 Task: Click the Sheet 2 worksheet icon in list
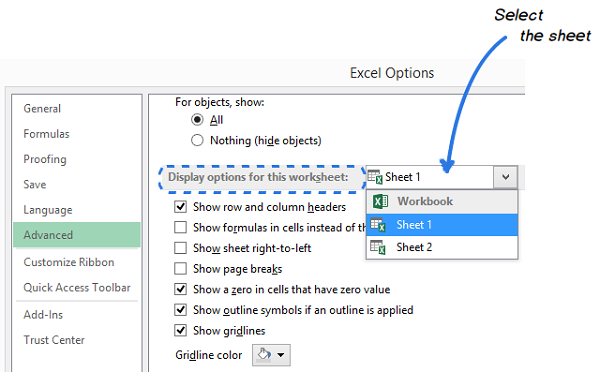[x=378, y=247]
